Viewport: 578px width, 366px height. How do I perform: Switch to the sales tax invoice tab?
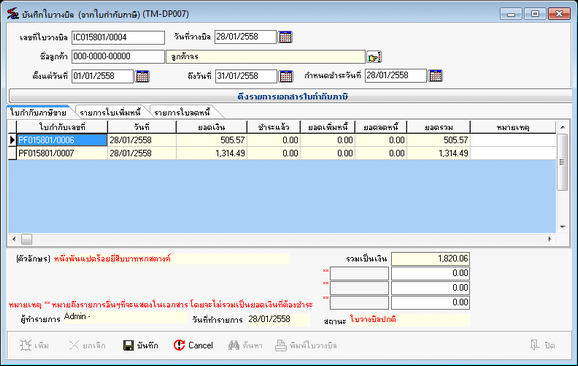click(x=38, y=112)
